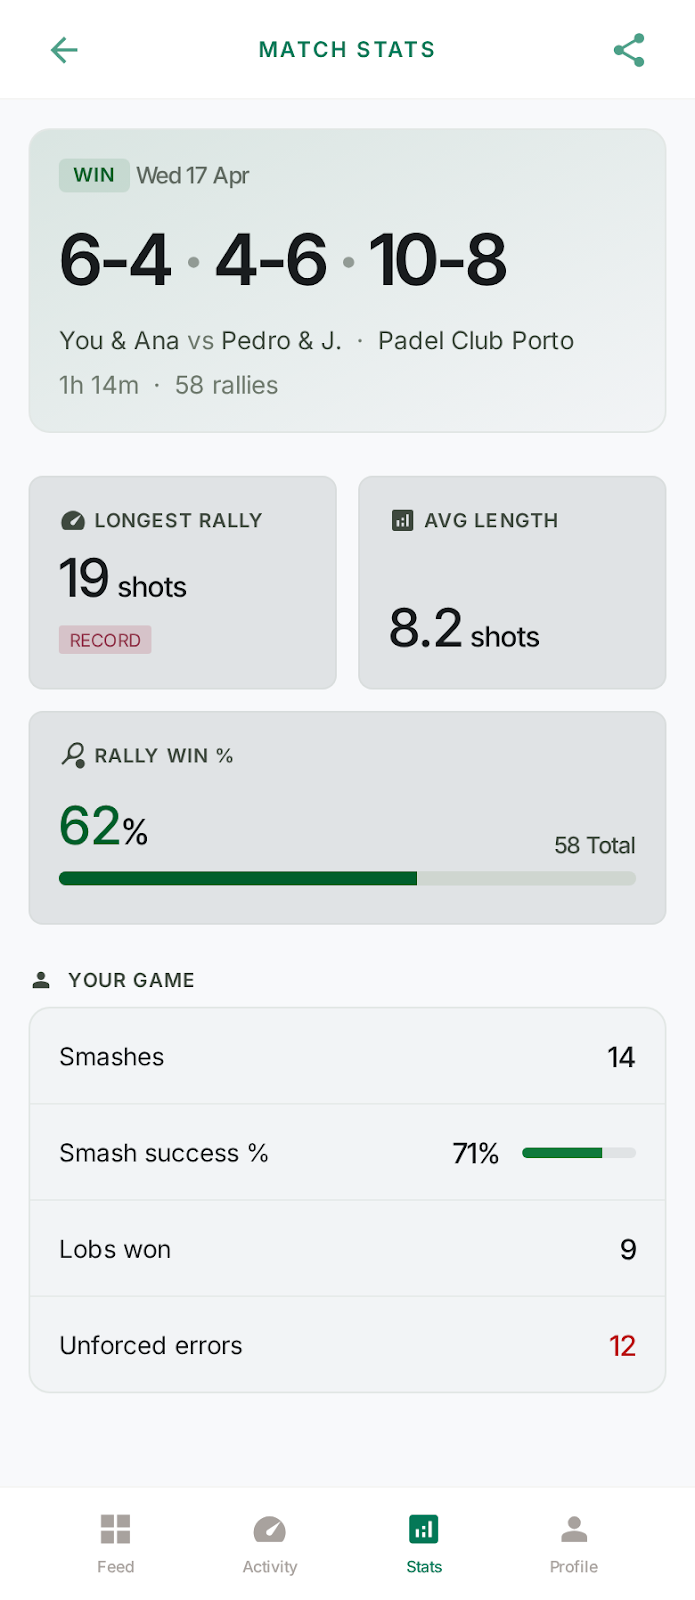The image size is (695, 1600).
Task: Click the Smash success progress bar
Action: (578, 1152)
